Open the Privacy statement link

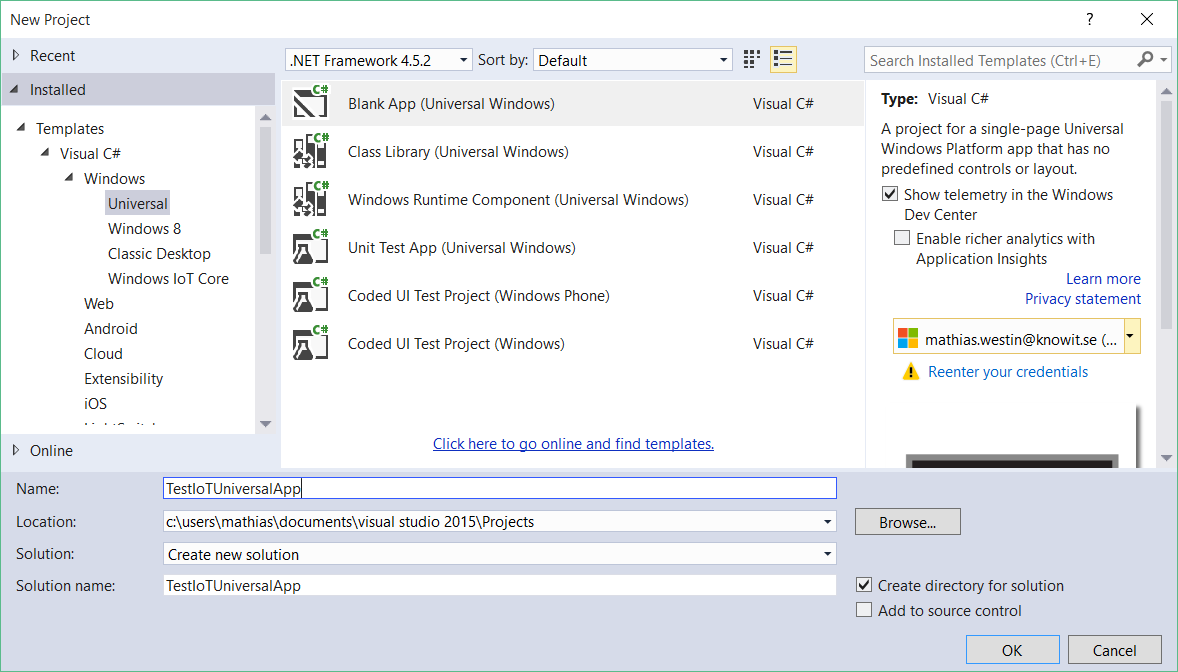1083,298
